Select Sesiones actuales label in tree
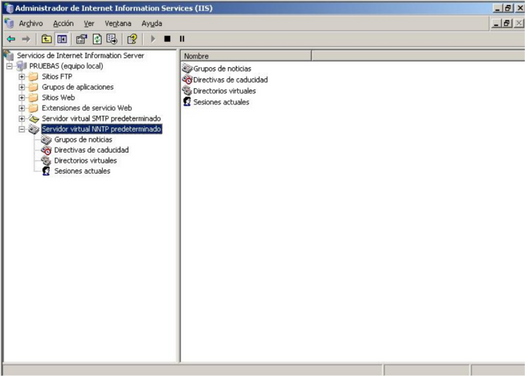Screen dimensions: 525x376 (x=82, y=171)
